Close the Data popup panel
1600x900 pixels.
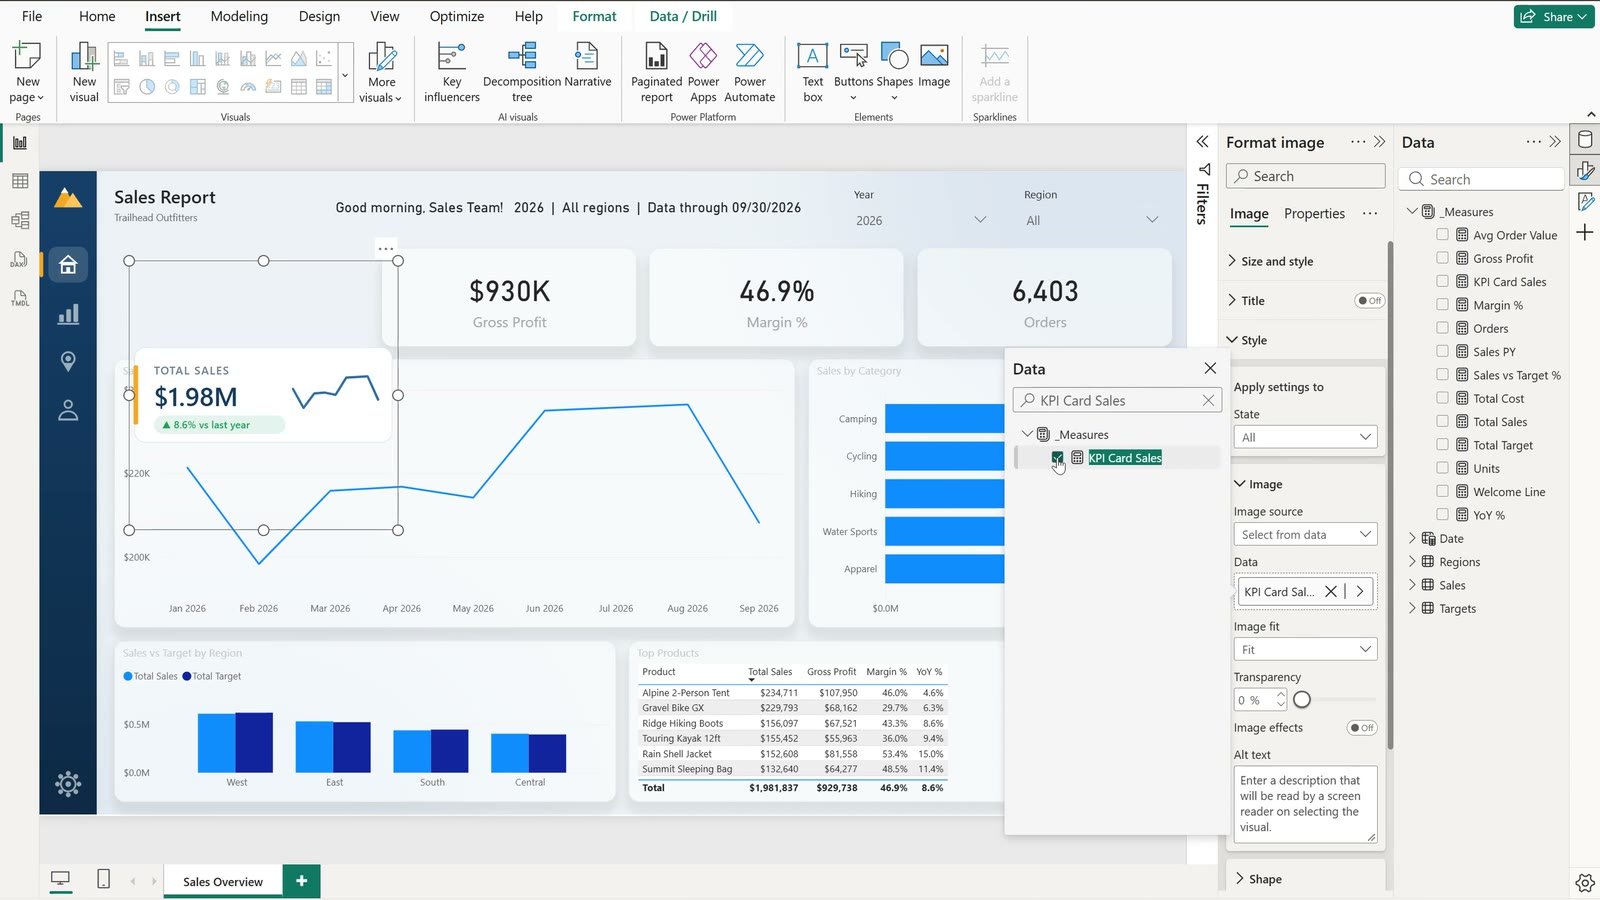click(1210, 368)
